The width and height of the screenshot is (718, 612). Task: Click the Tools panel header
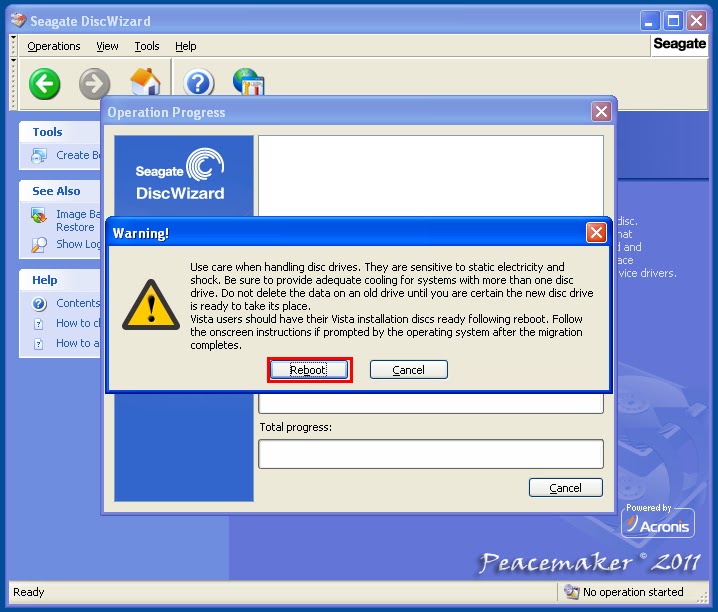pyautogui.click(x=60, y=132)
